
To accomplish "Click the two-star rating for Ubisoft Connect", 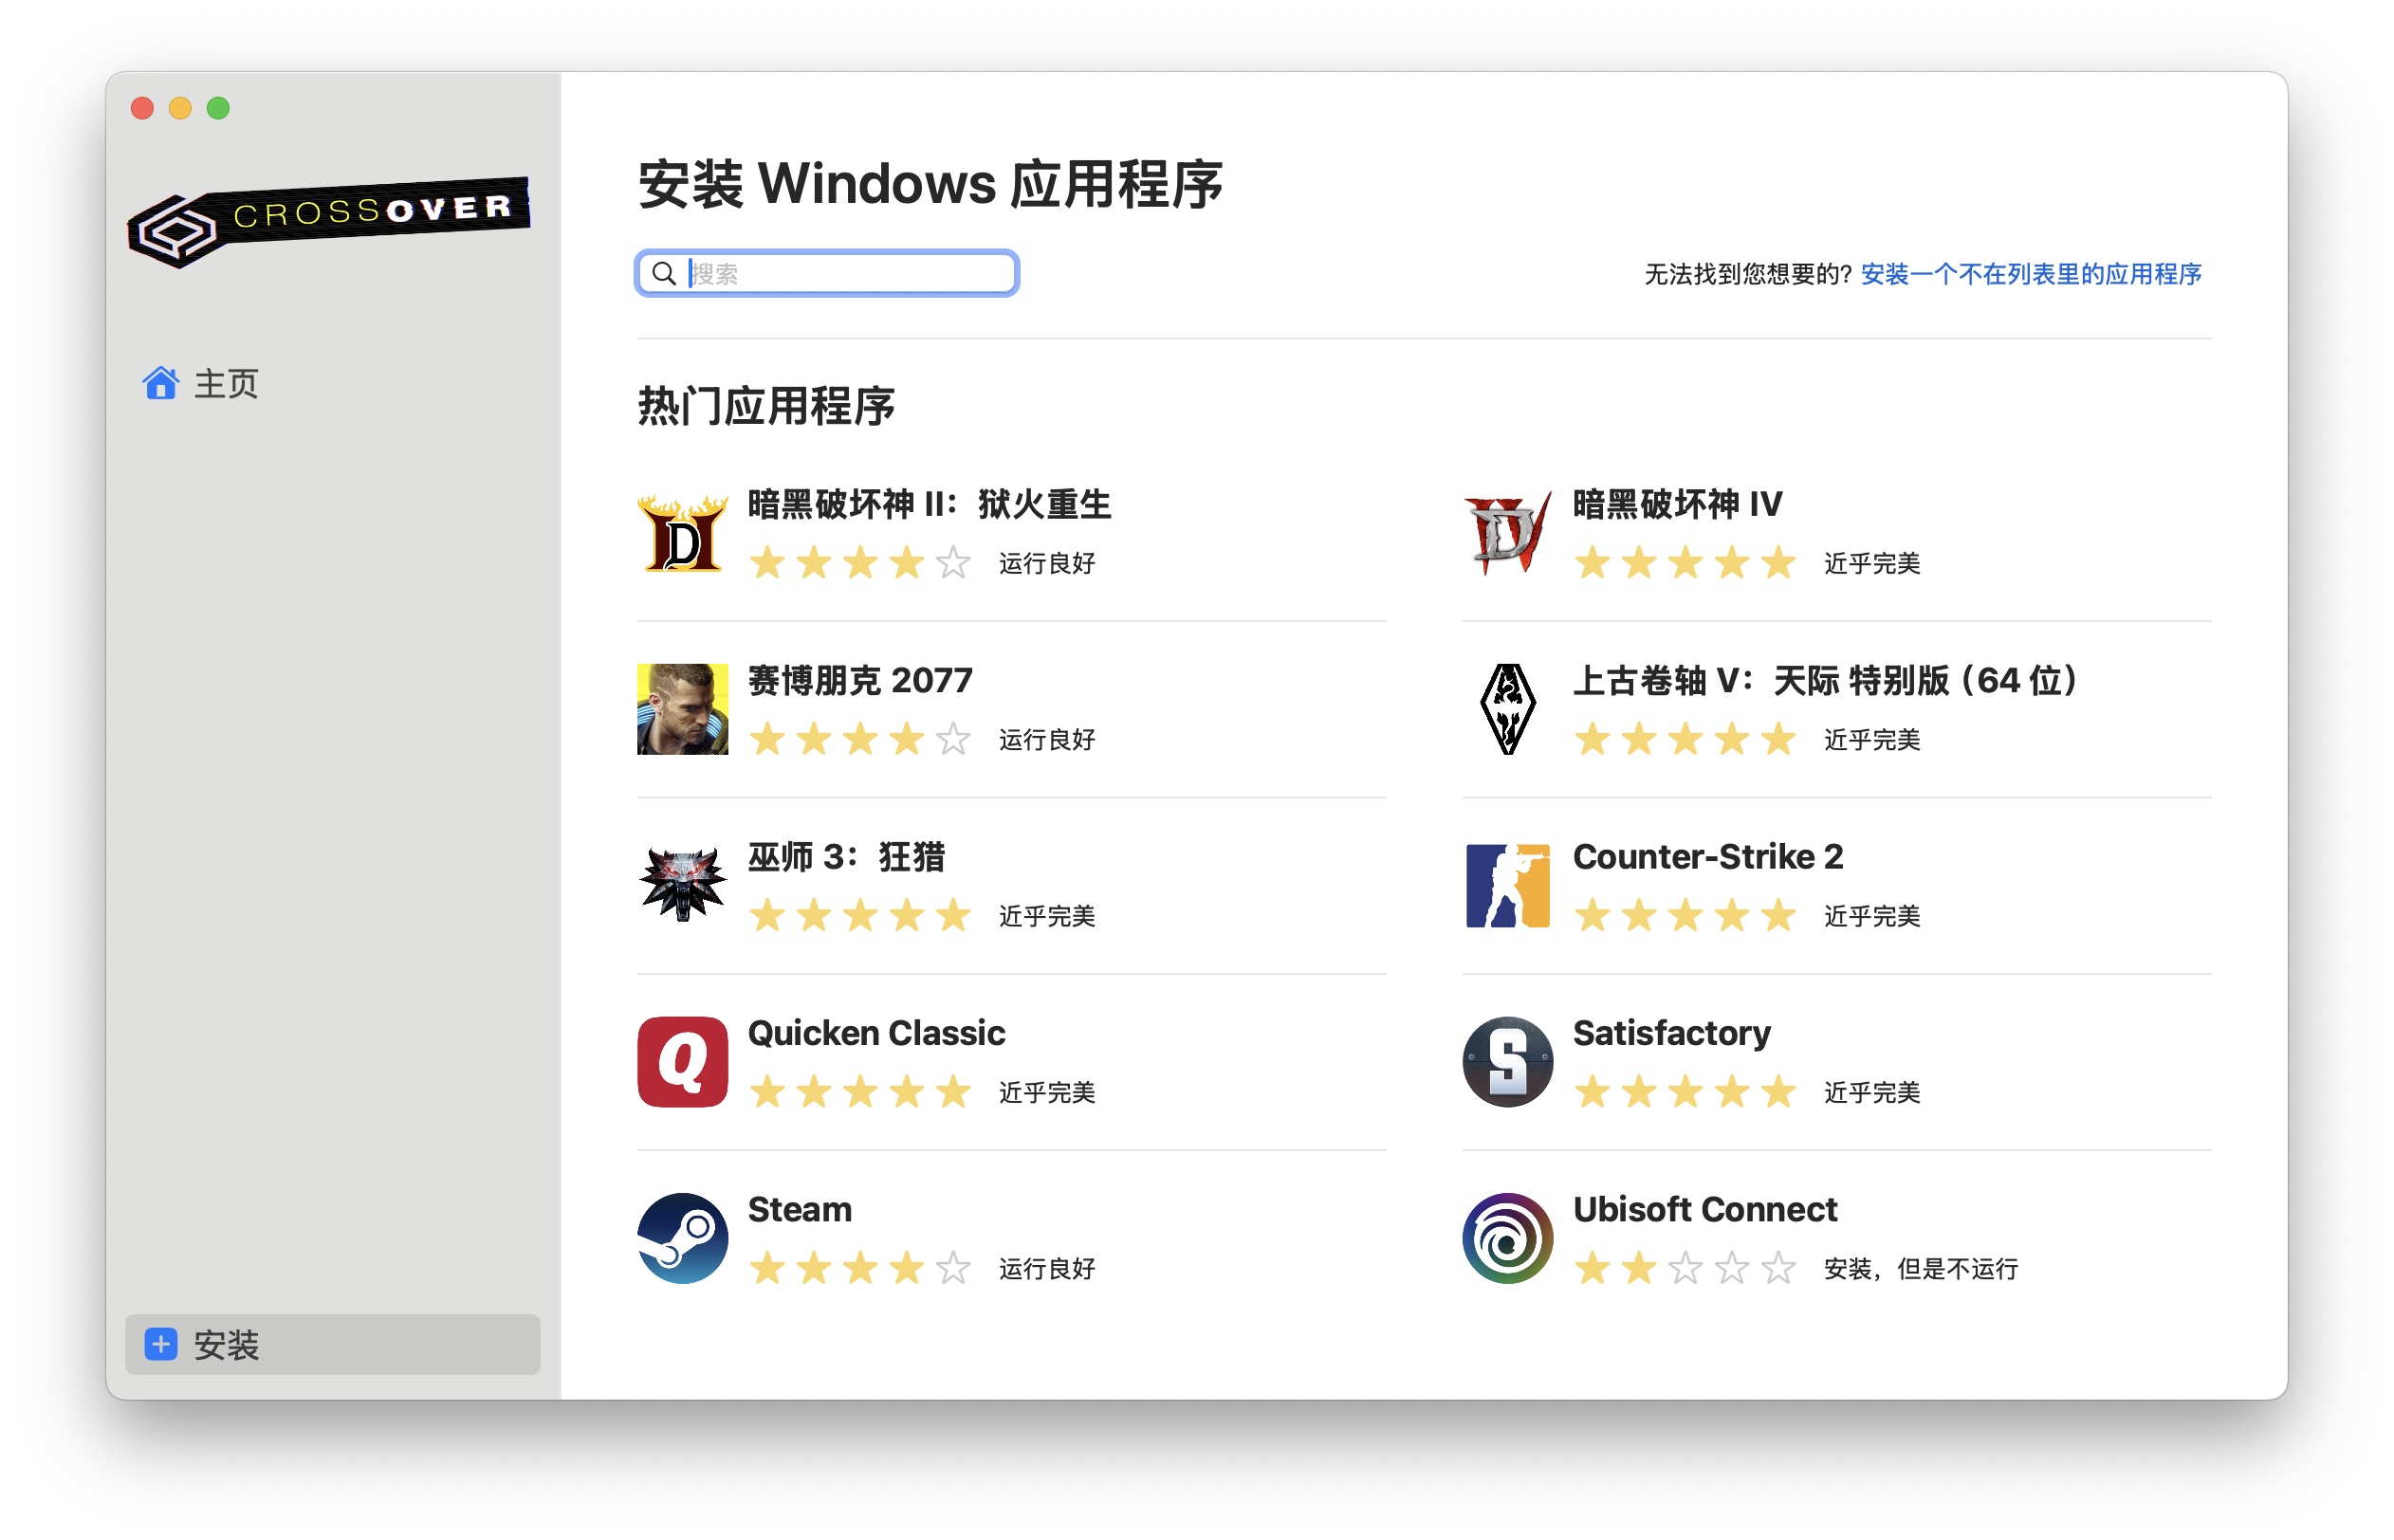I will coord(1684,1268).
